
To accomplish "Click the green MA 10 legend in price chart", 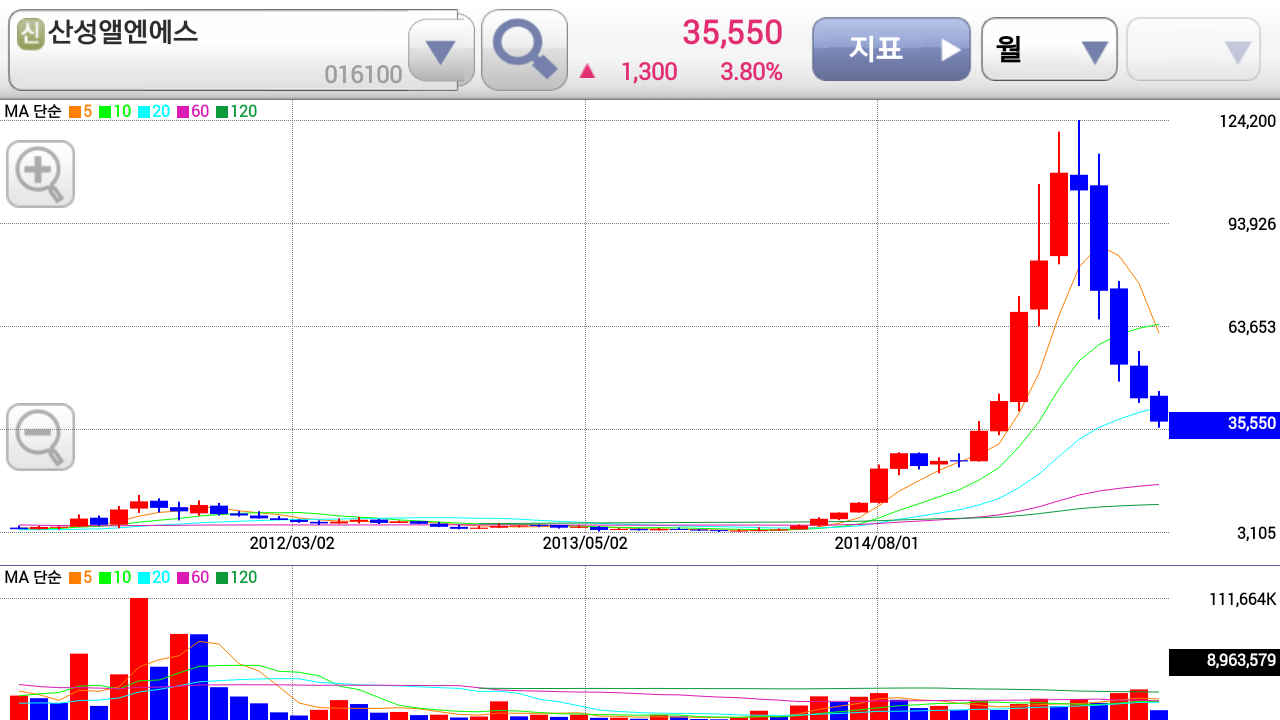I will (x=115, y=111).
